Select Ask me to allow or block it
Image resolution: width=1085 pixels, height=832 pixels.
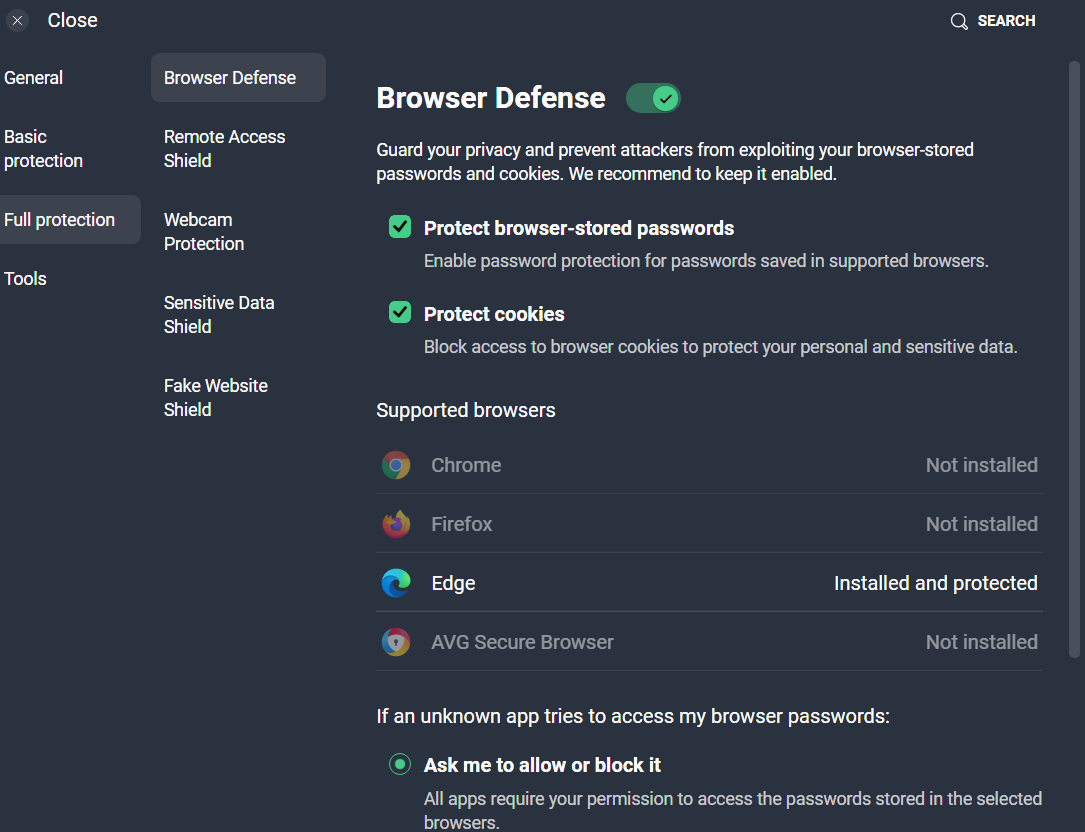pos(400,765)
